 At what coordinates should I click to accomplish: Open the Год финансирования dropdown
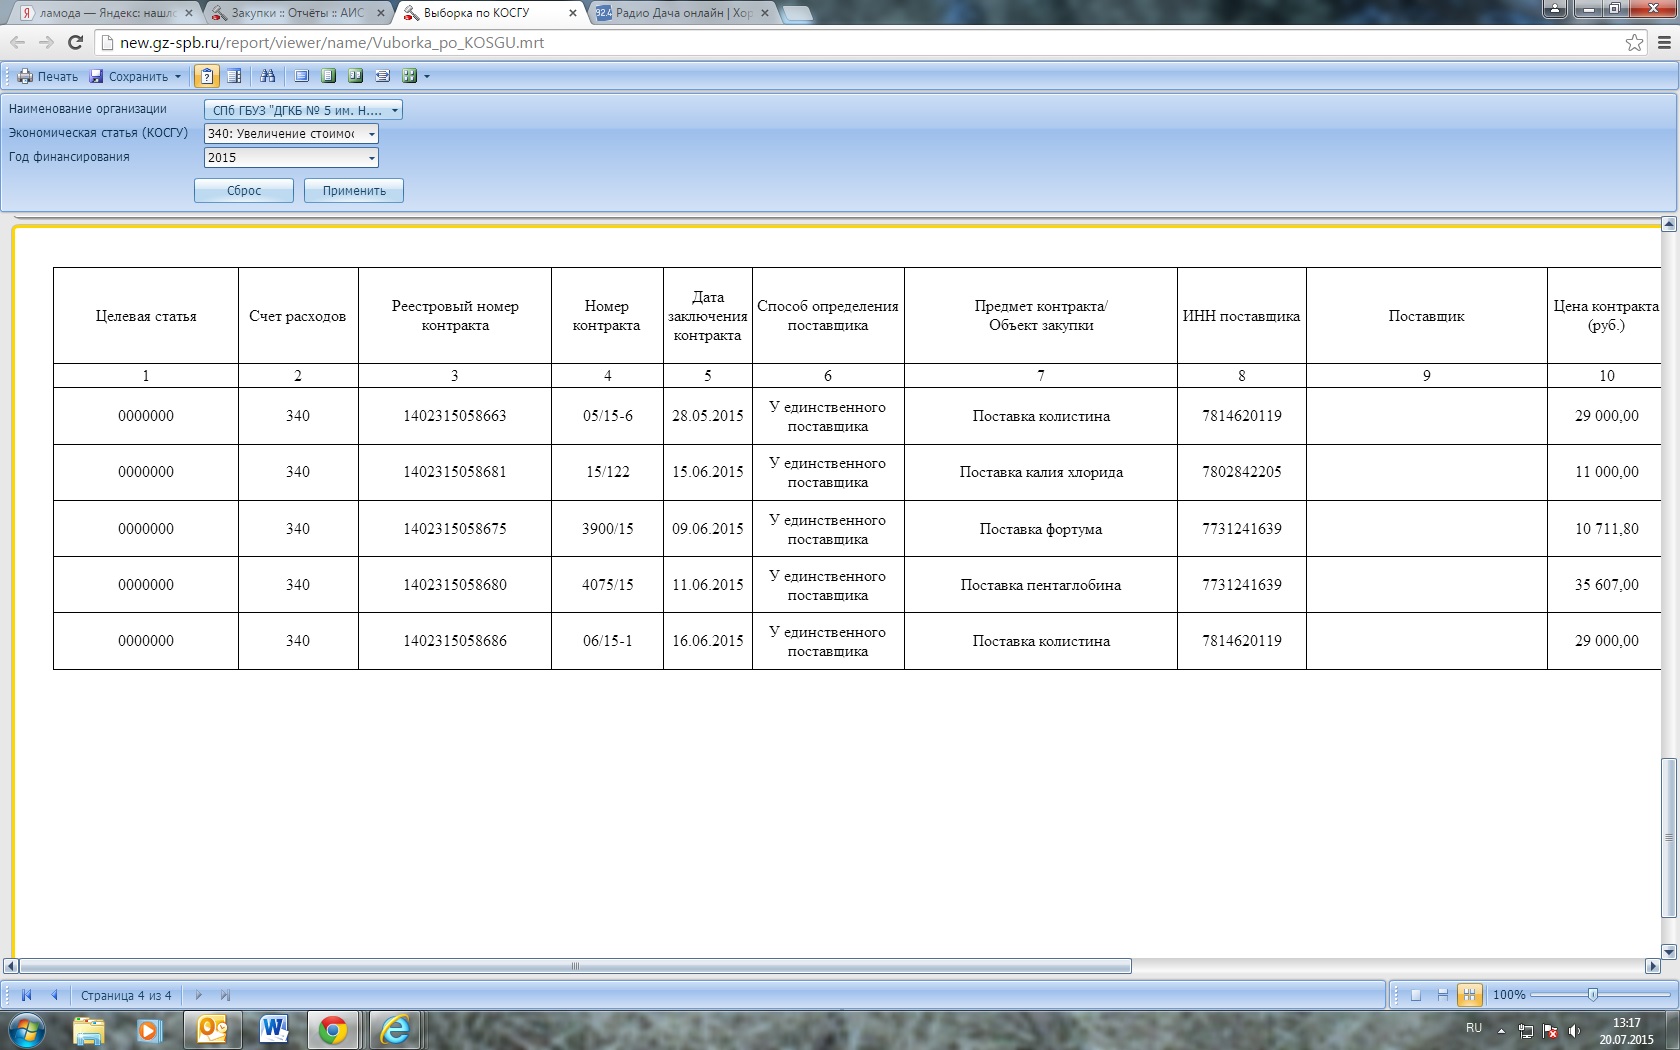coord(291,157)
